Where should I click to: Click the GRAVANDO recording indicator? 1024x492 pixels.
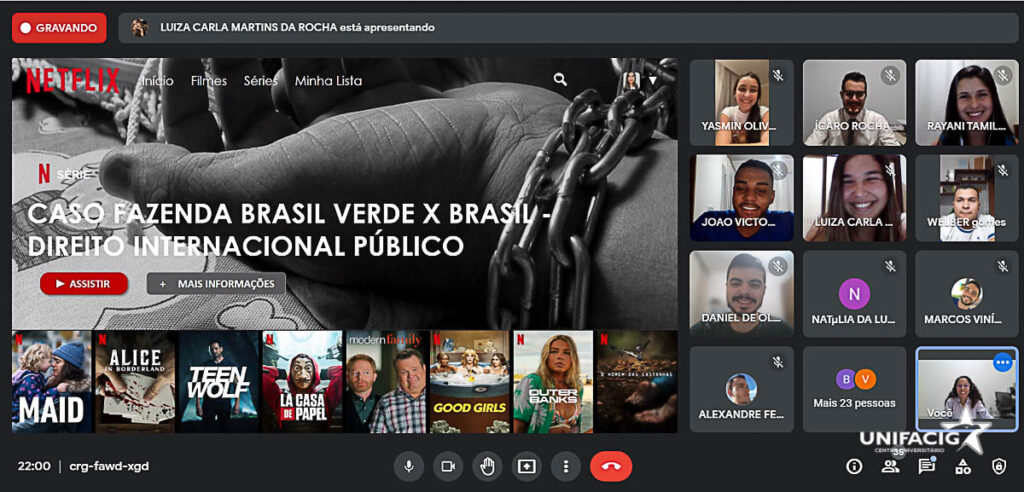(x=59, y=28)
